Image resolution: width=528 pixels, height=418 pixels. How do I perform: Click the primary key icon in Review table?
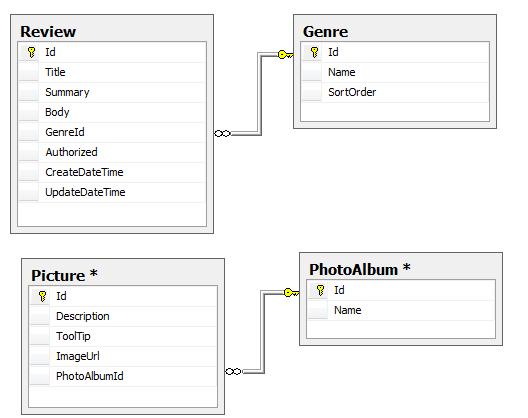tap(31, 52)
